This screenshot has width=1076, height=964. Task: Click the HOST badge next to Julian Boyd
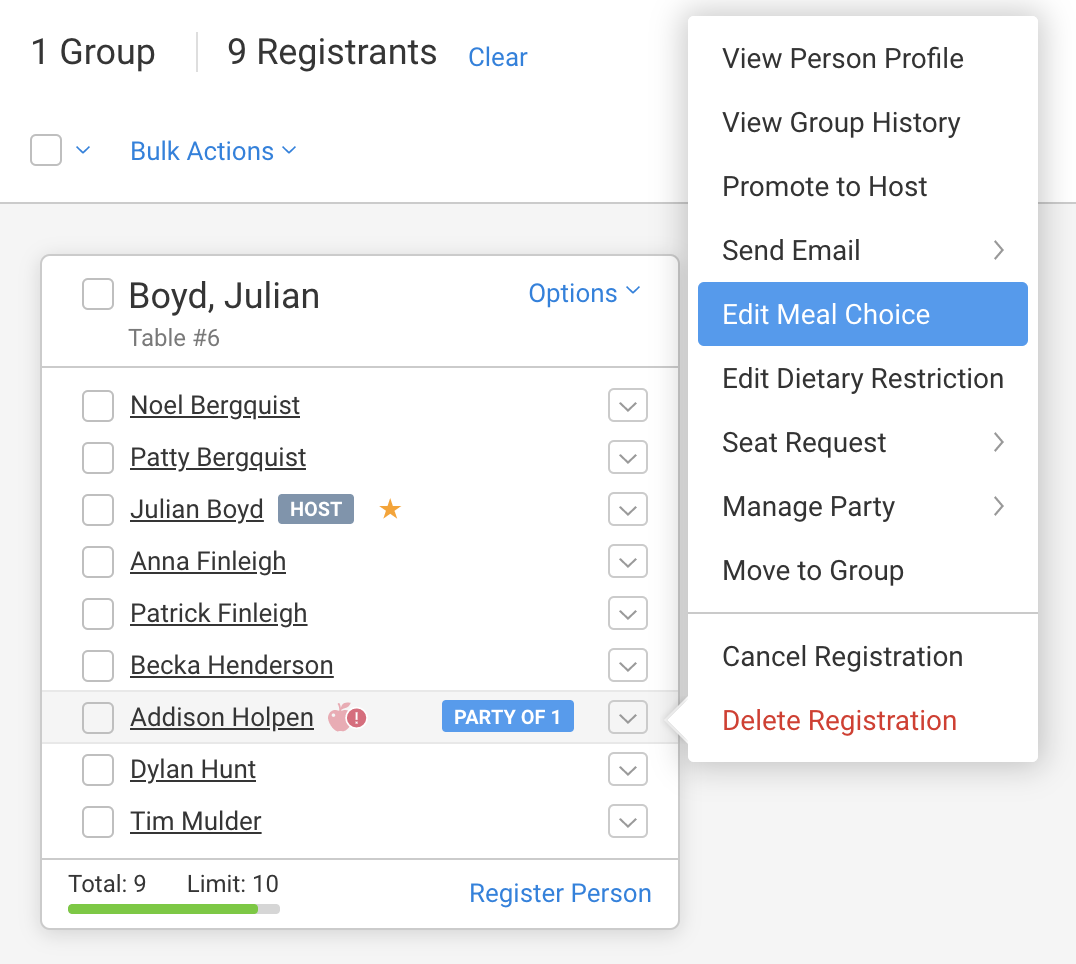(x=315, y=510)
